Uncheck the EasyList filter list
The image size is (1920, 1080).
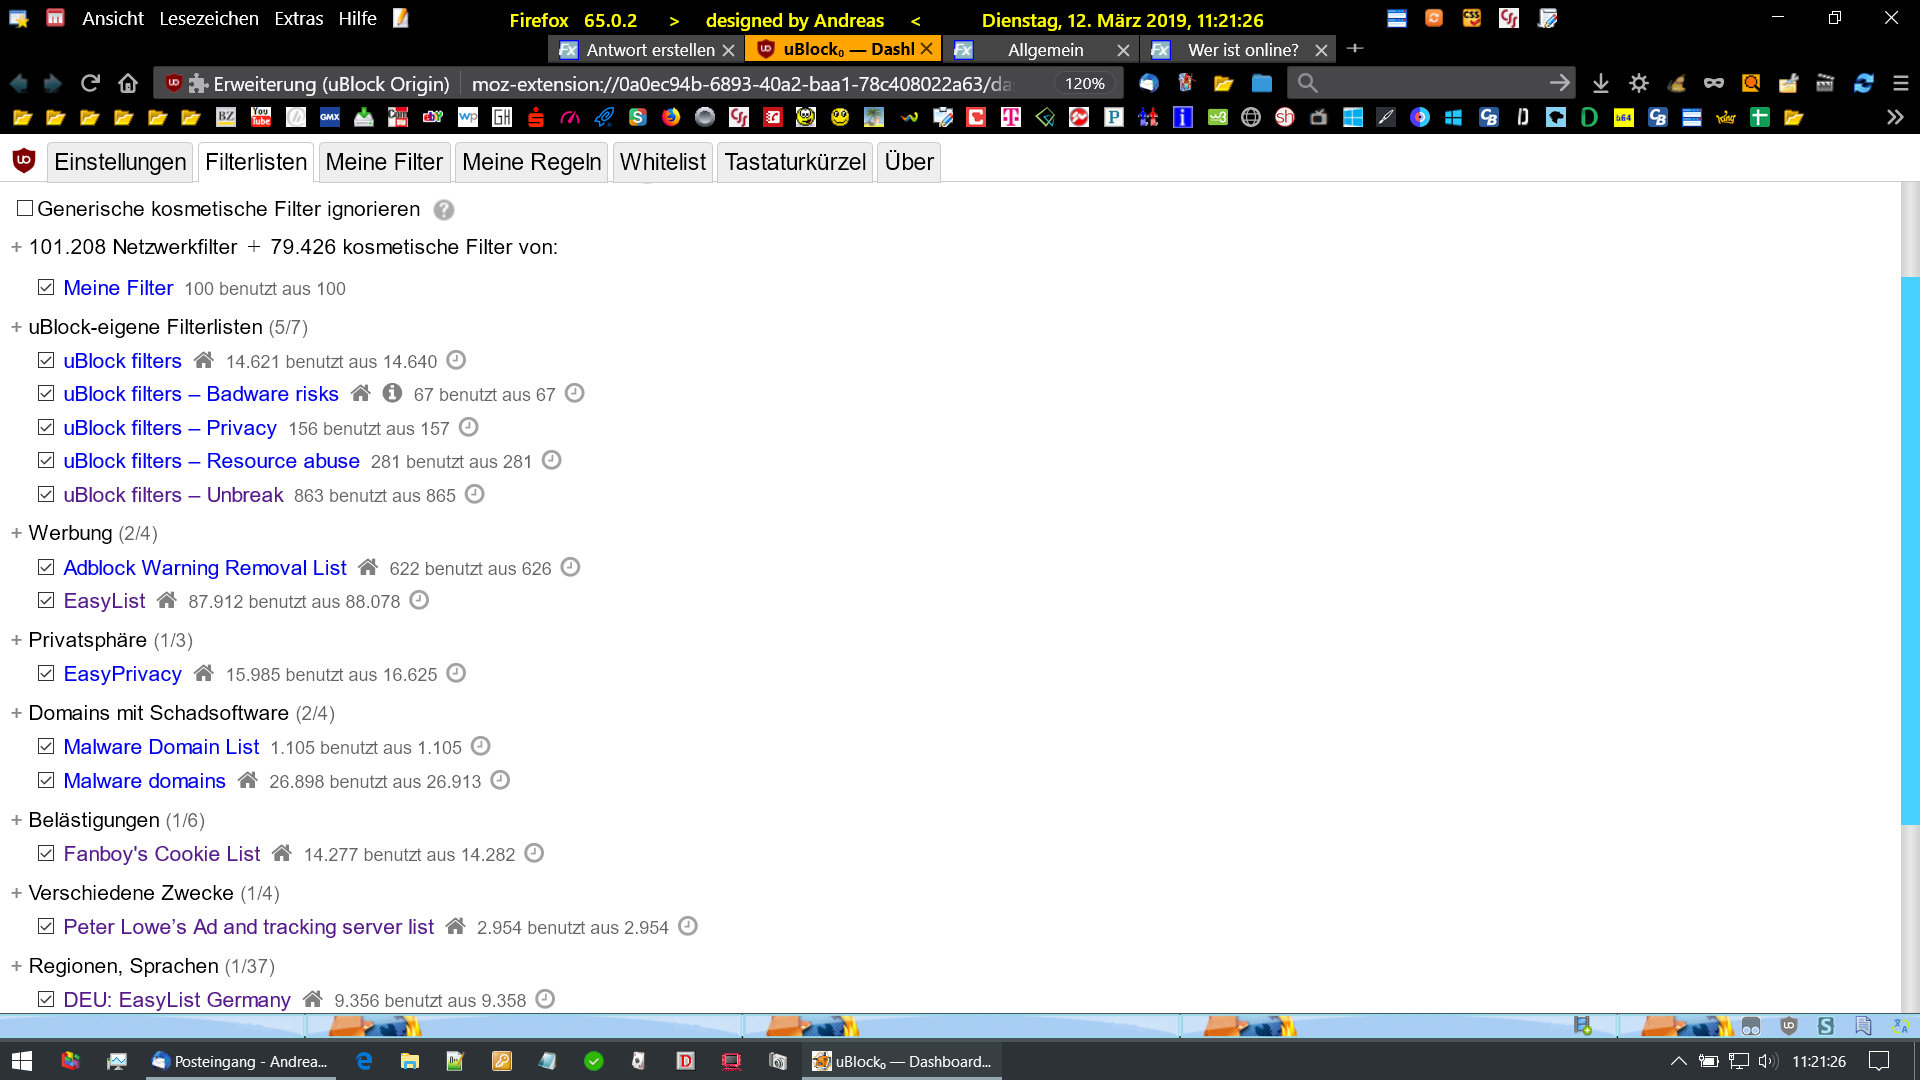coord(46,600)
